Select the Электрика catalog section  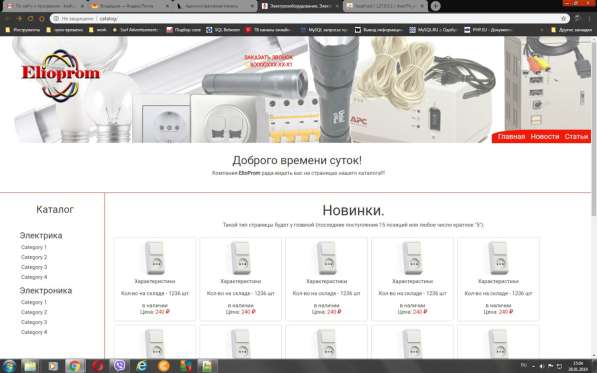click(41, 236)
